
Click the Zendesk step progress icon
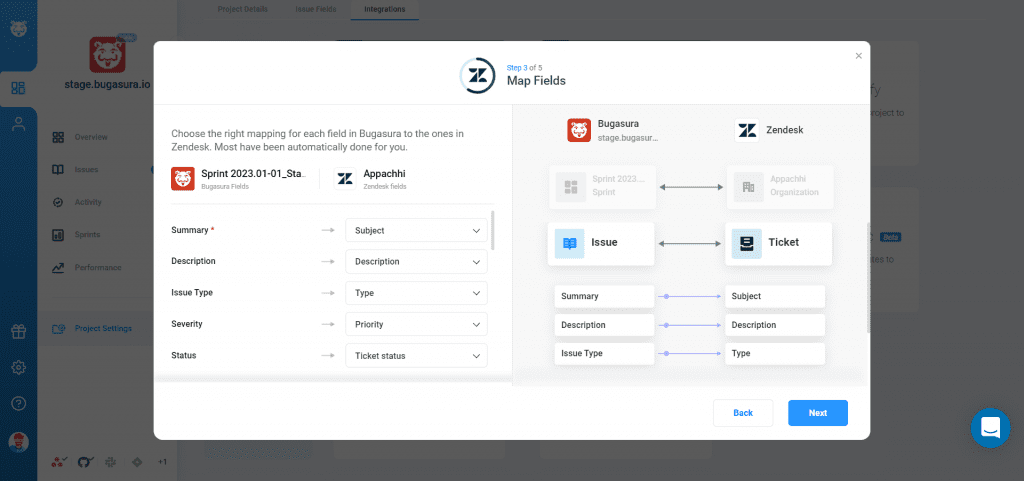[x=477, y=75]
